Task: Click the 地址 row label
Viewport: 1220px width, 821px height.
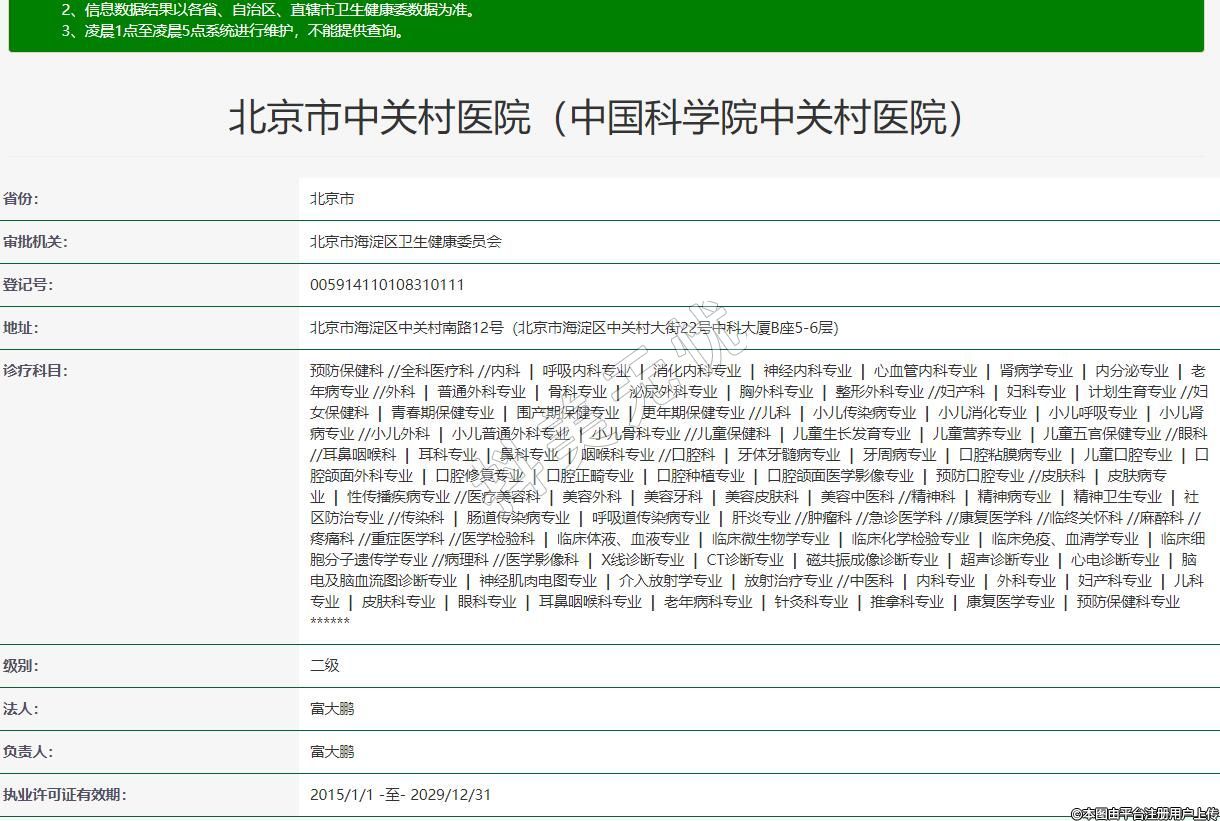Action: coord(21,328)
